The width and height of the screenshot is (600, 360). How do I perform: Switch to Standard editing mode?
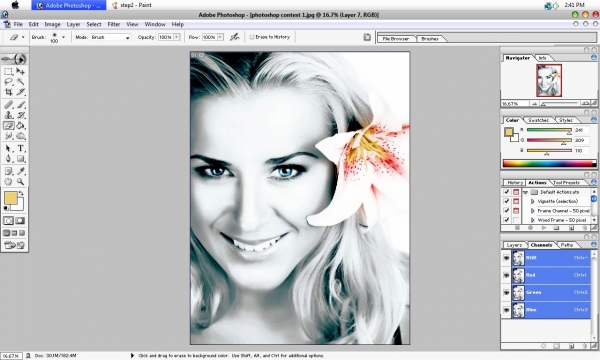tap(8, 221)
